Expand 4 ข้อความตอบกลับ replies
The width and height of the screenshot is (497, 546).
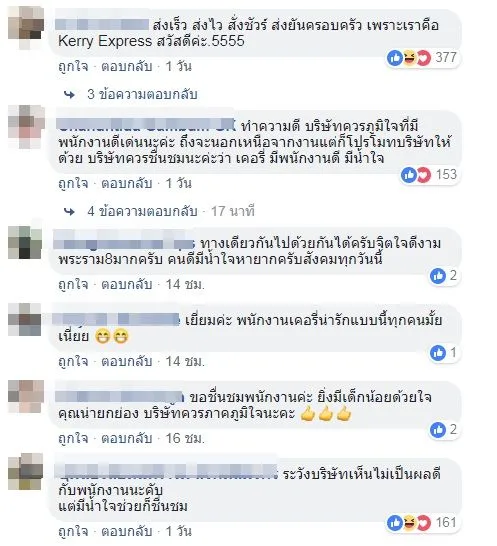point(142,211)
